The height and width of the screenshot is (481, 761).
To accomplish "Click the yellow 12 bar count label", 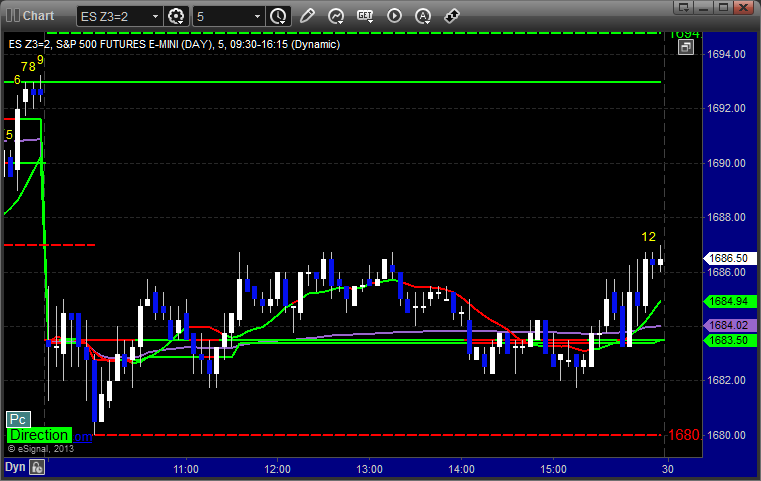I will click(648, 237).
